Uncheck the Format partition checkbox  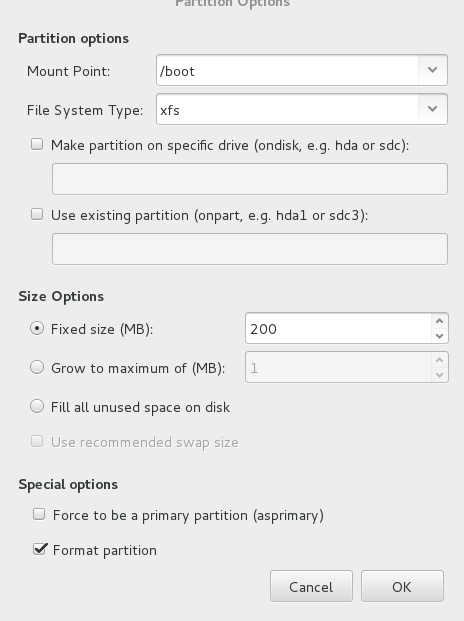[x=39, y=549]
